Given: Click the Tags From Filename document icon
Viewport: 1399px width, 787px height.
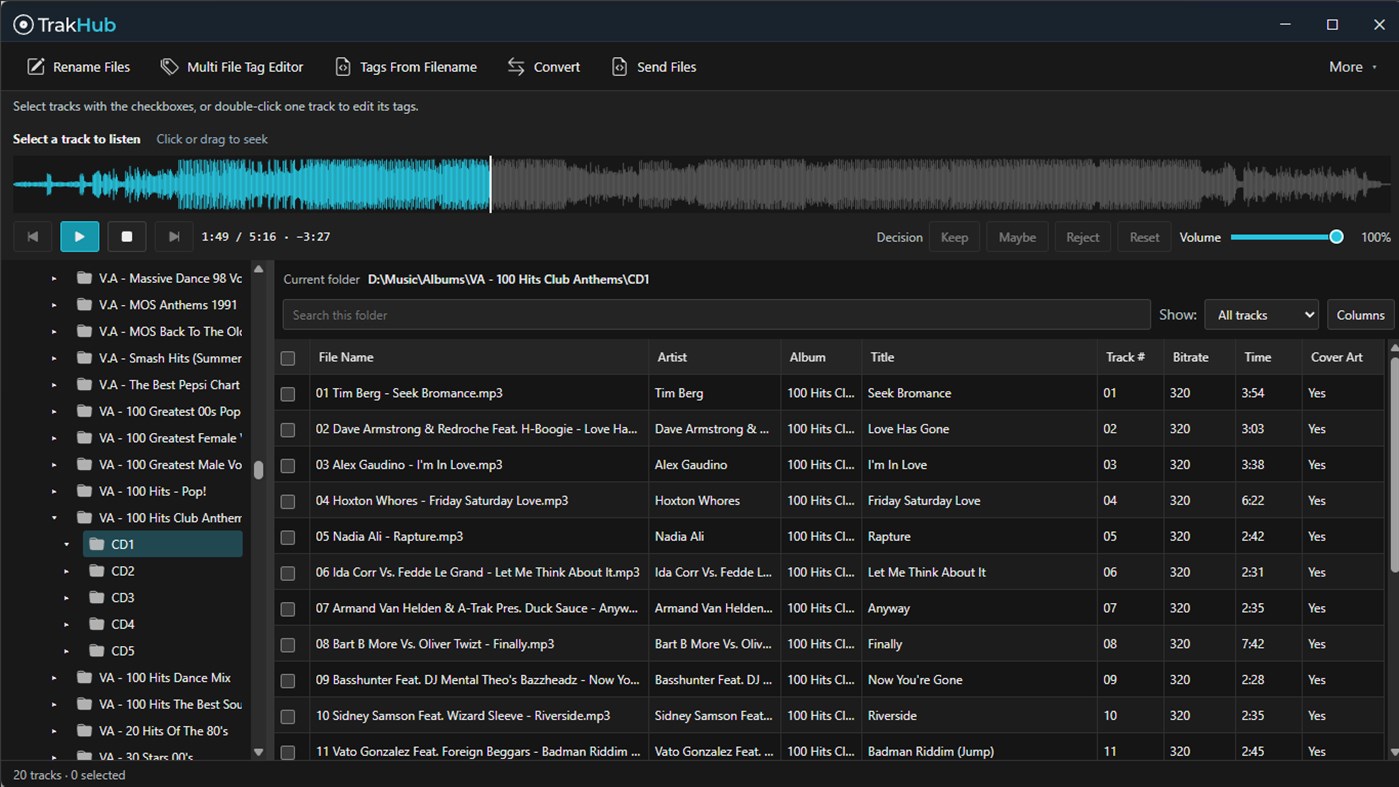Looking at the screenshot, I should (x=343, y=67).
